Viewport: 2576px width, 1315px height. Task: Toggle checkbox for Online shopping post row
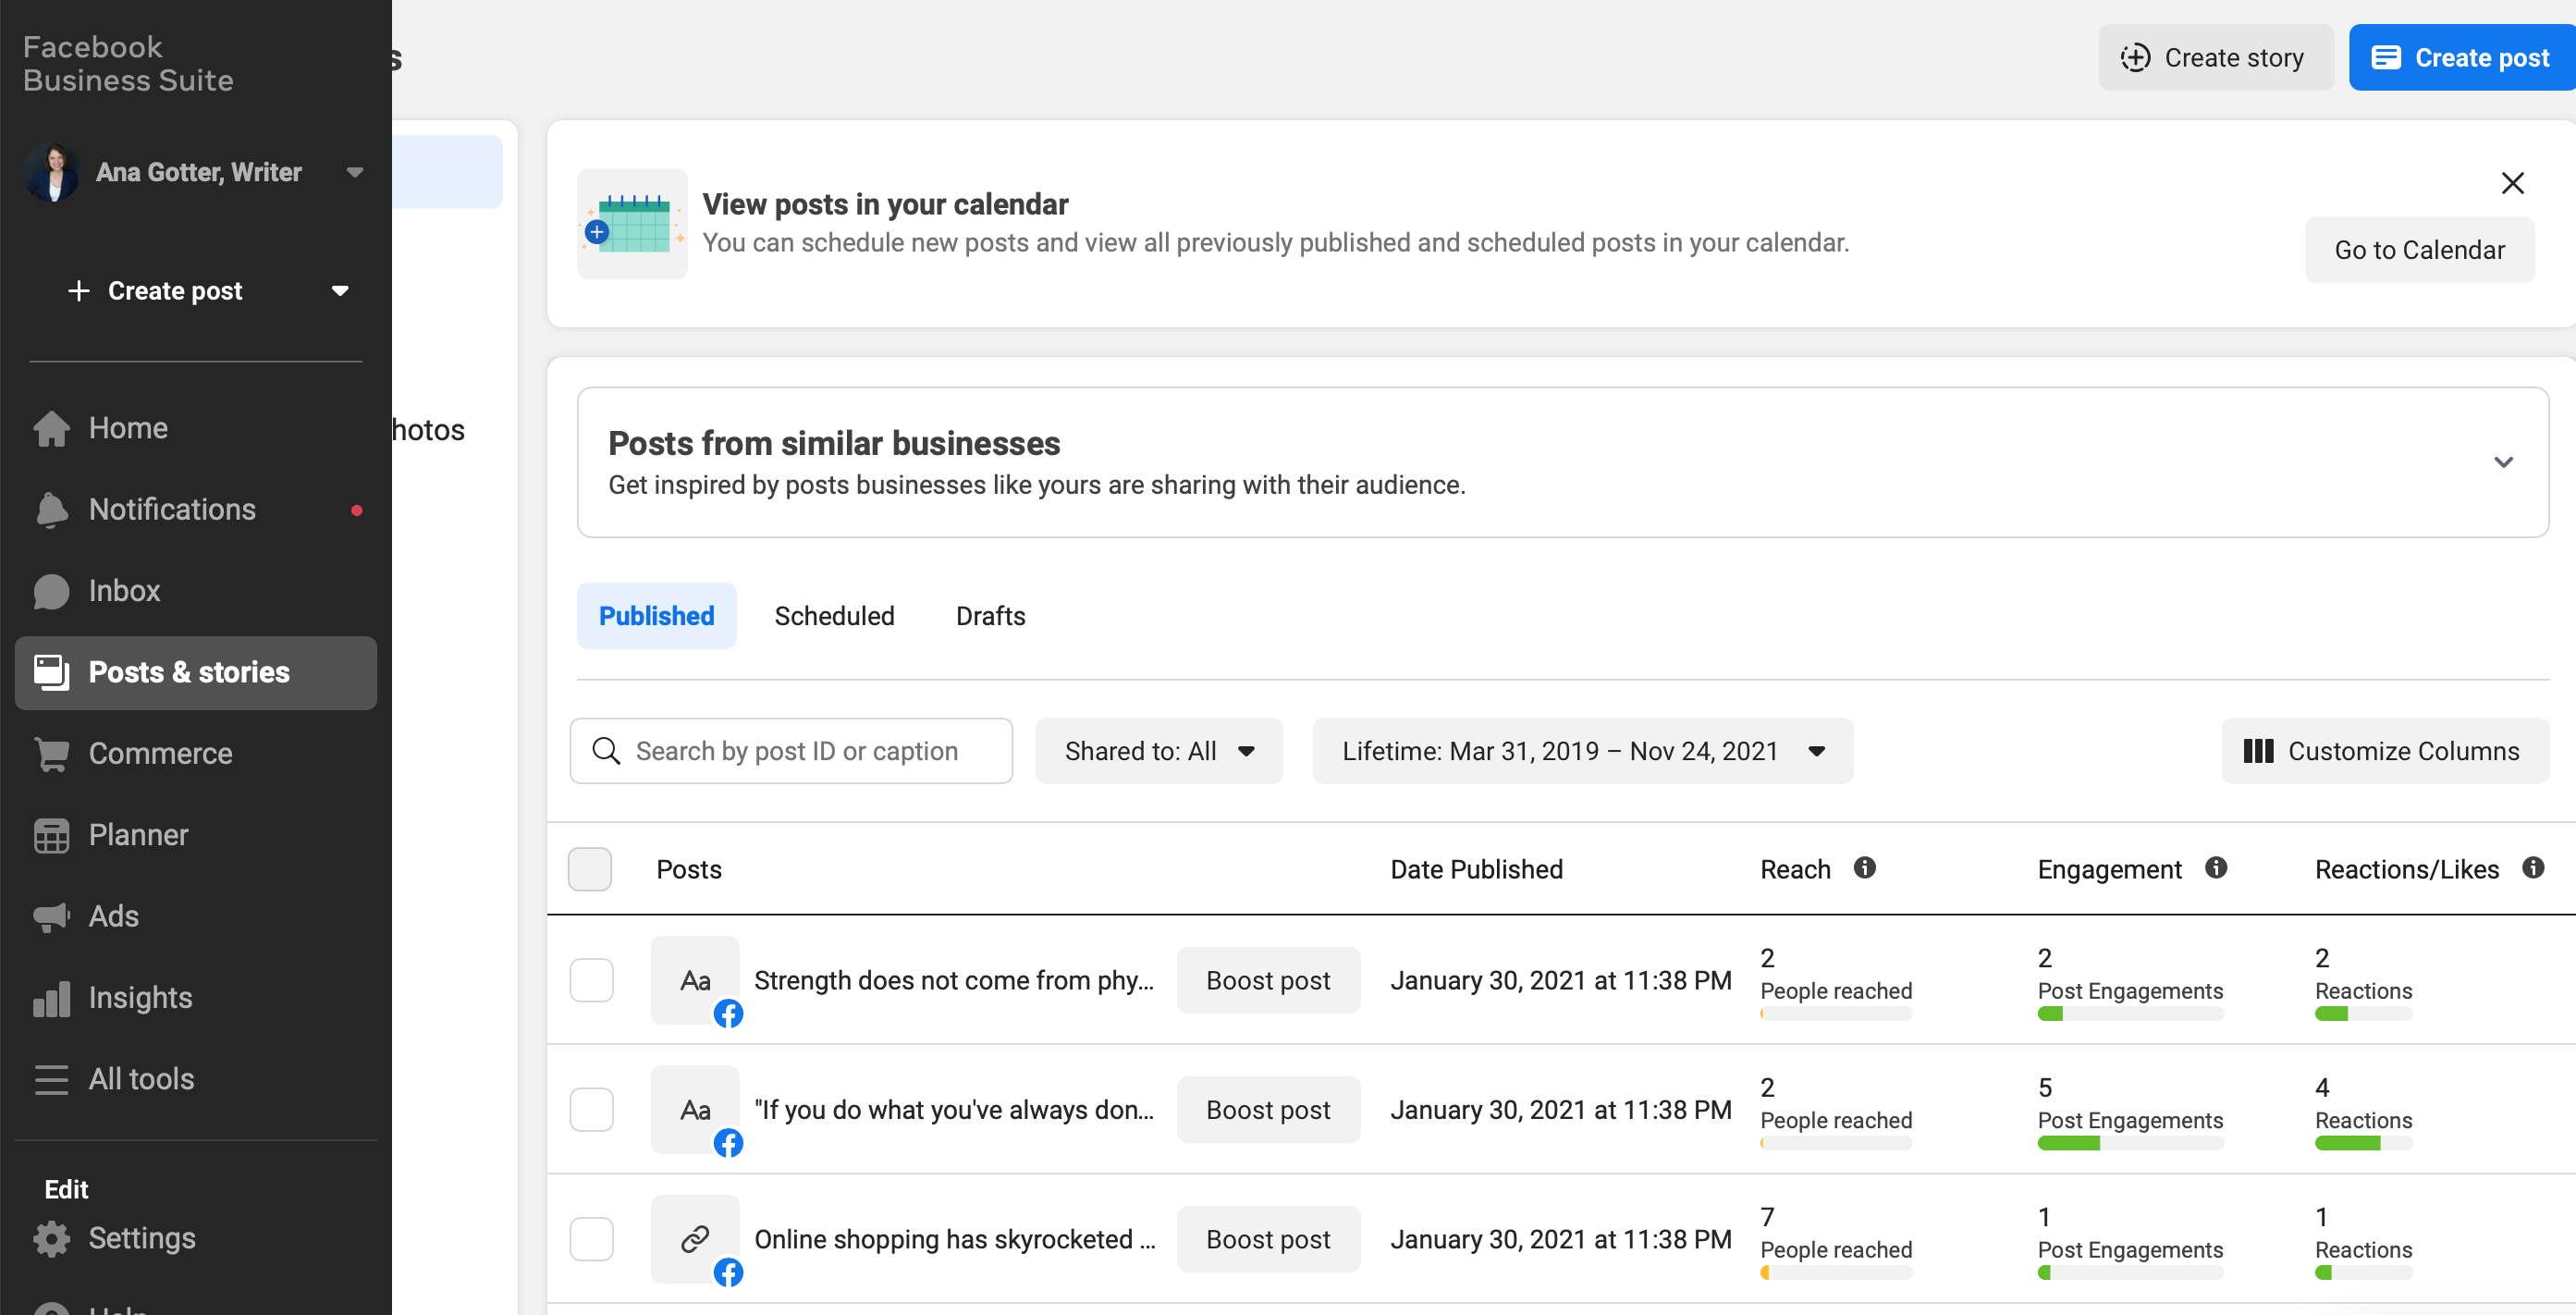point(592,1236)
